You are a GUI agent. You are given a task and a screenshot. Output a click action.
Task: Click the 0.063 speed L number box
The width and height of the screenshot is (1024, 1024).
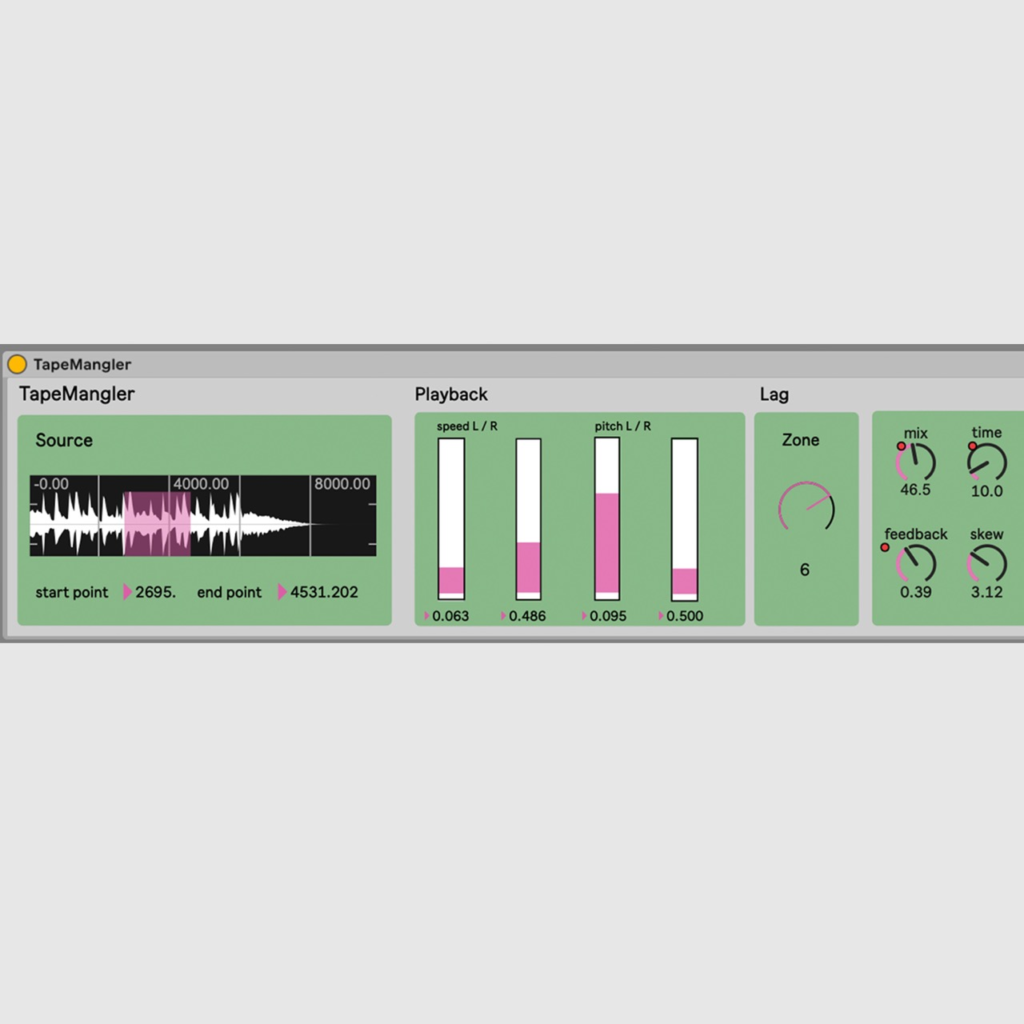450,616
